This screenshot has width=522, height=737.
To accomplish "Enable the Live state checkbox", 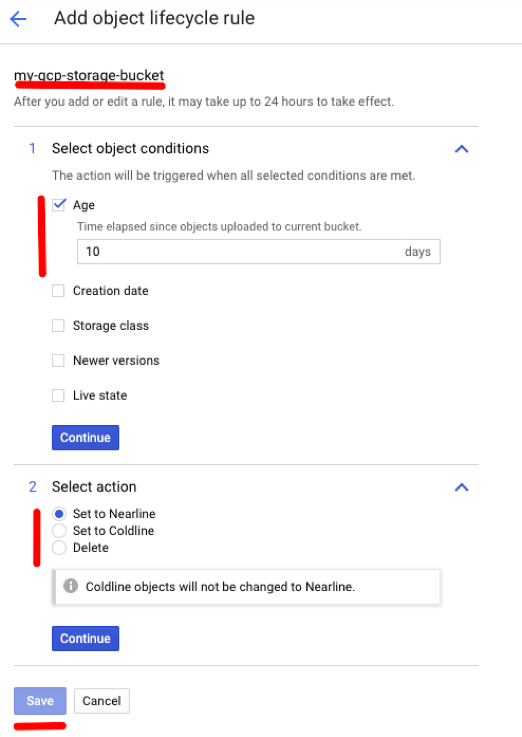I will pos(58,395).
